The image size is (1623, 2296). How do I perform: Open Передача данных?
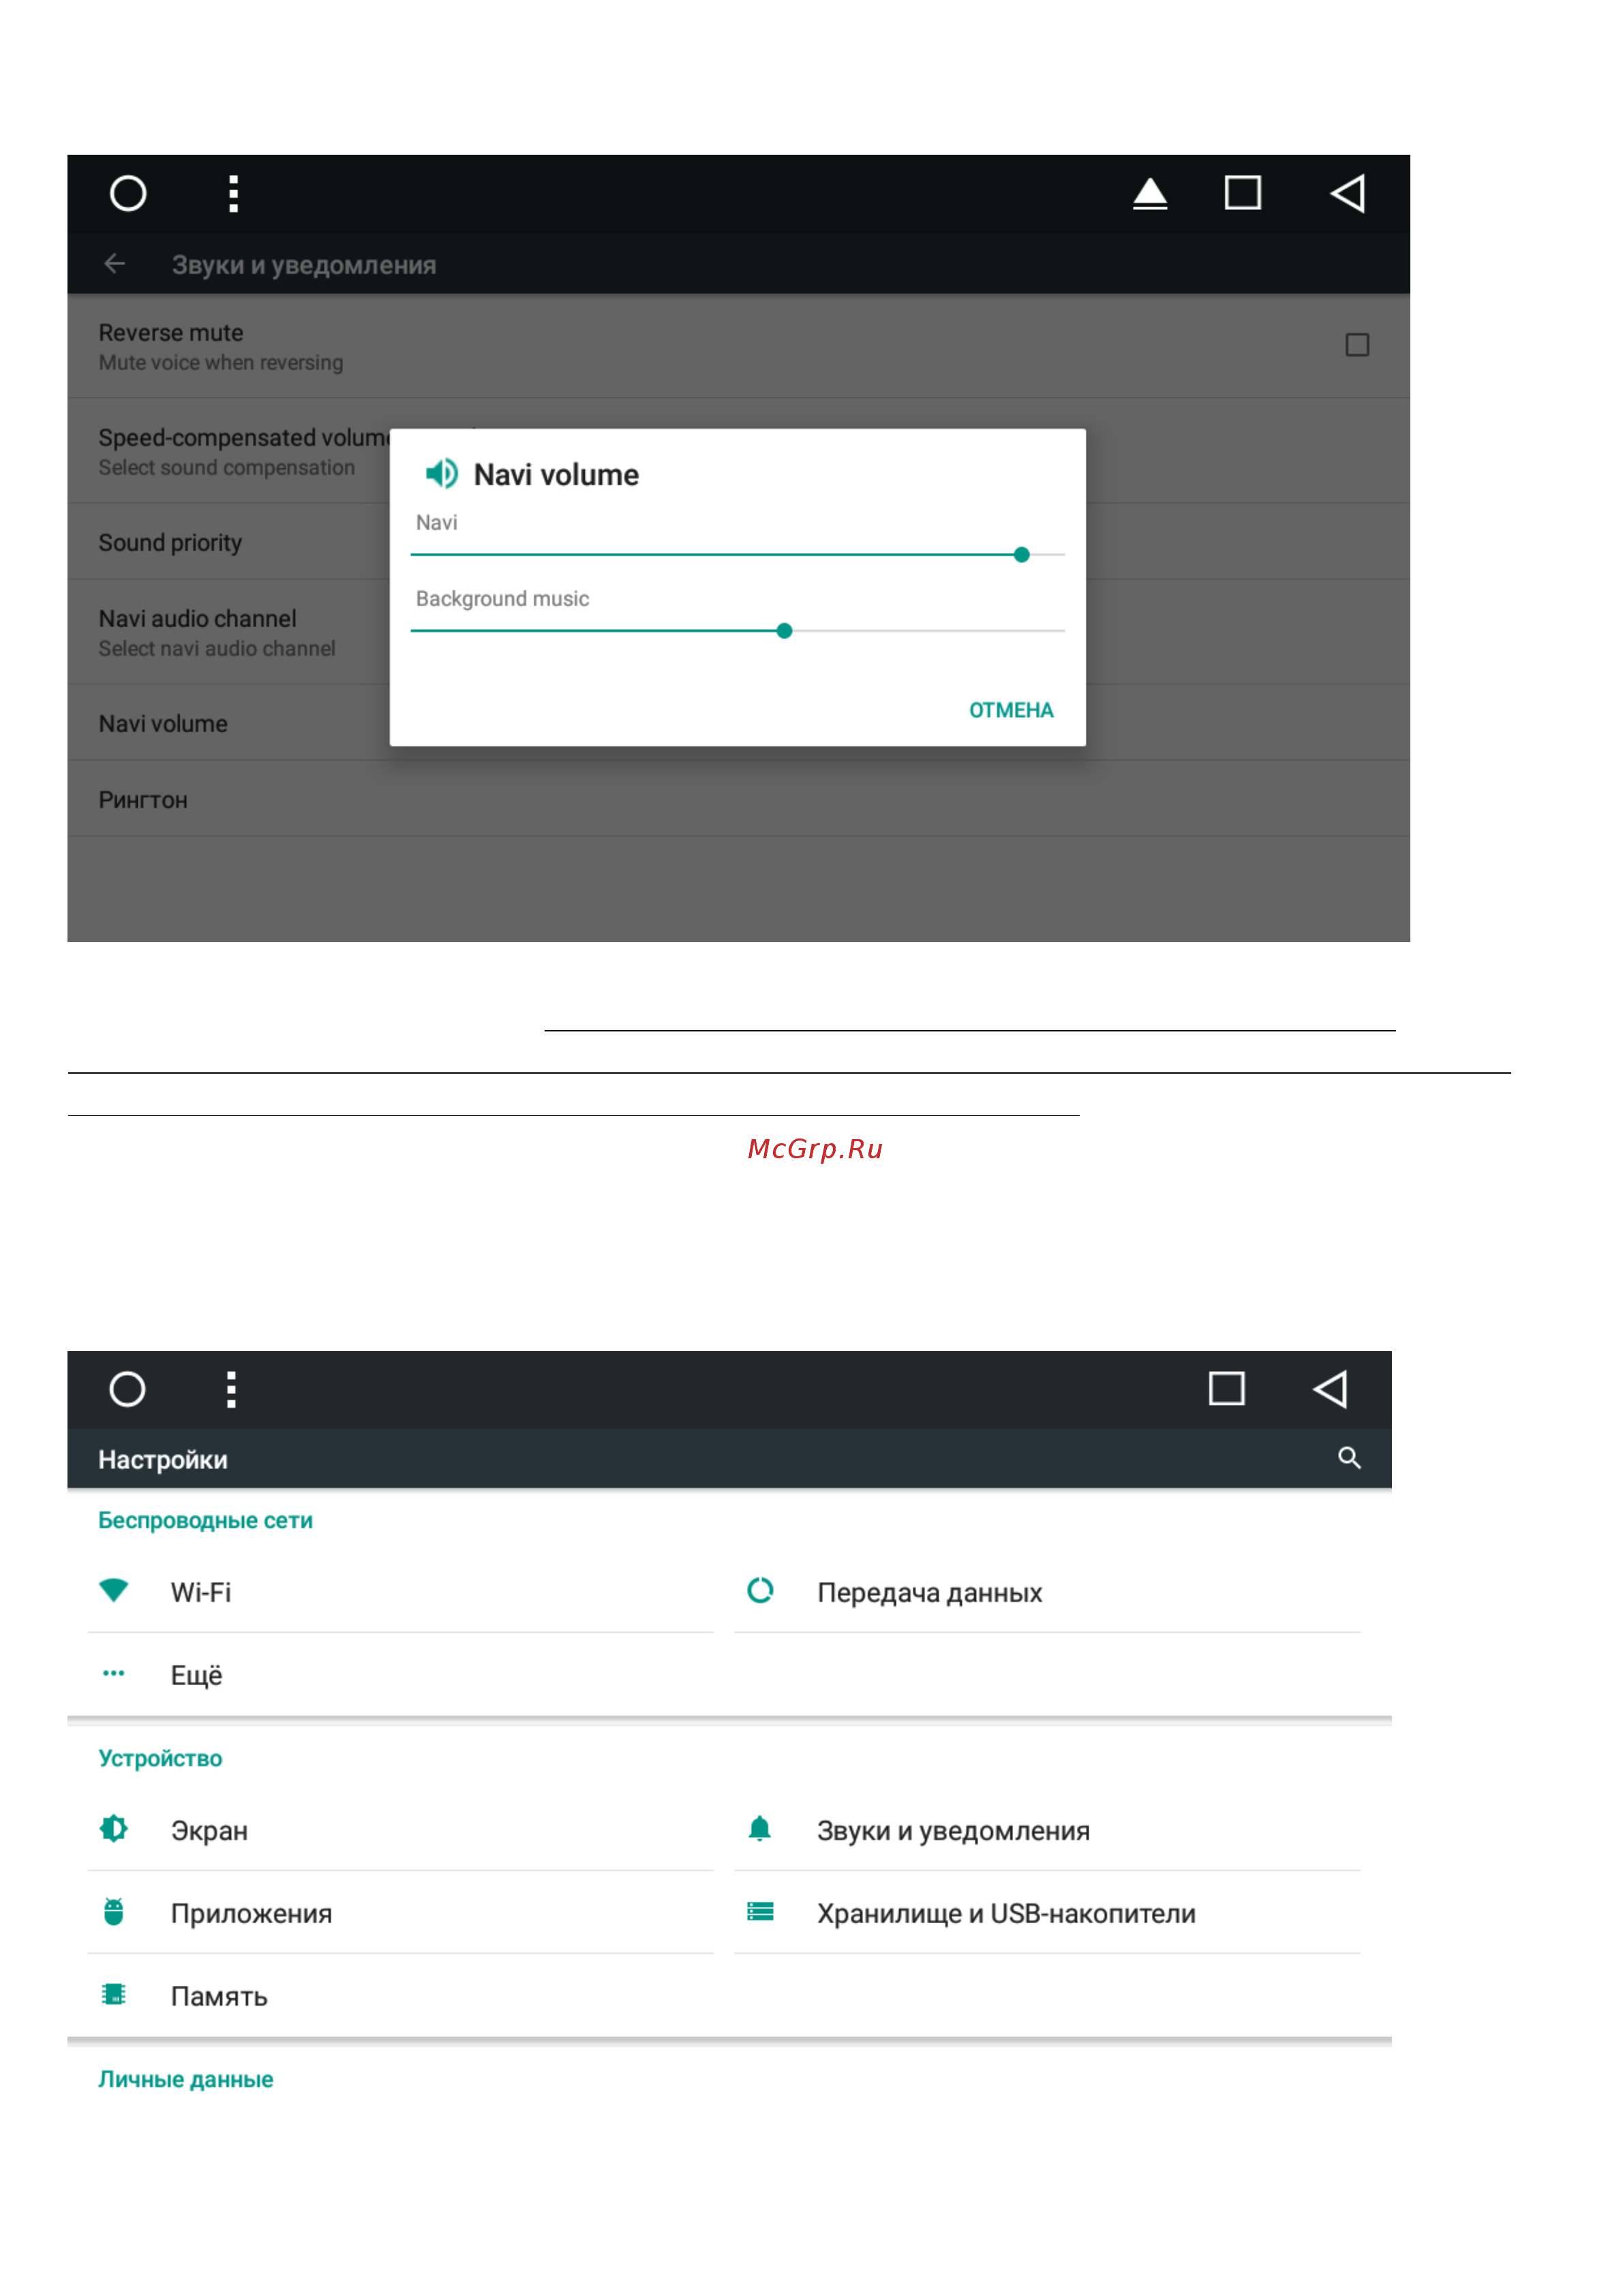[1047, 1592]
